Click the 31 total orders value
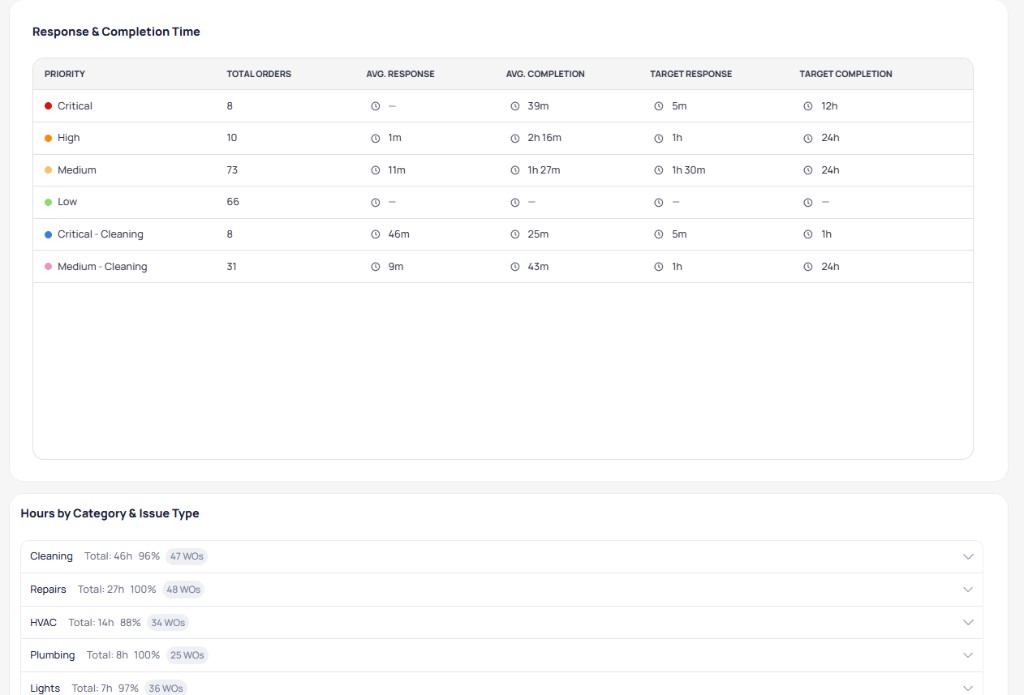This screenshot has height=695, width=1024. click(232, 267)
